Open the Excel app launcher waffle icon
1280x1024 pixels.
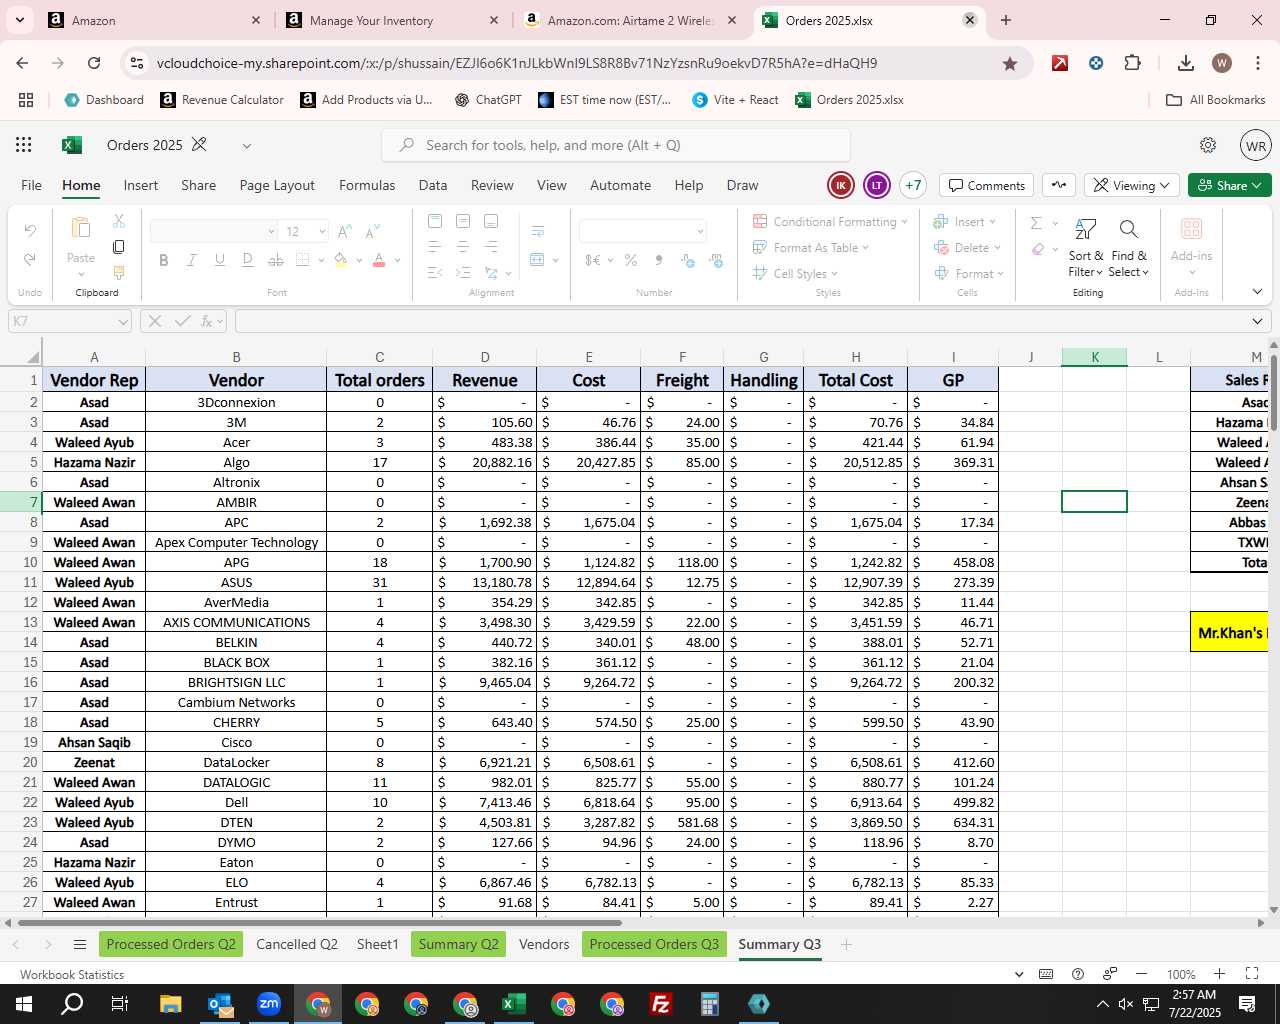(x=24, y=145)
